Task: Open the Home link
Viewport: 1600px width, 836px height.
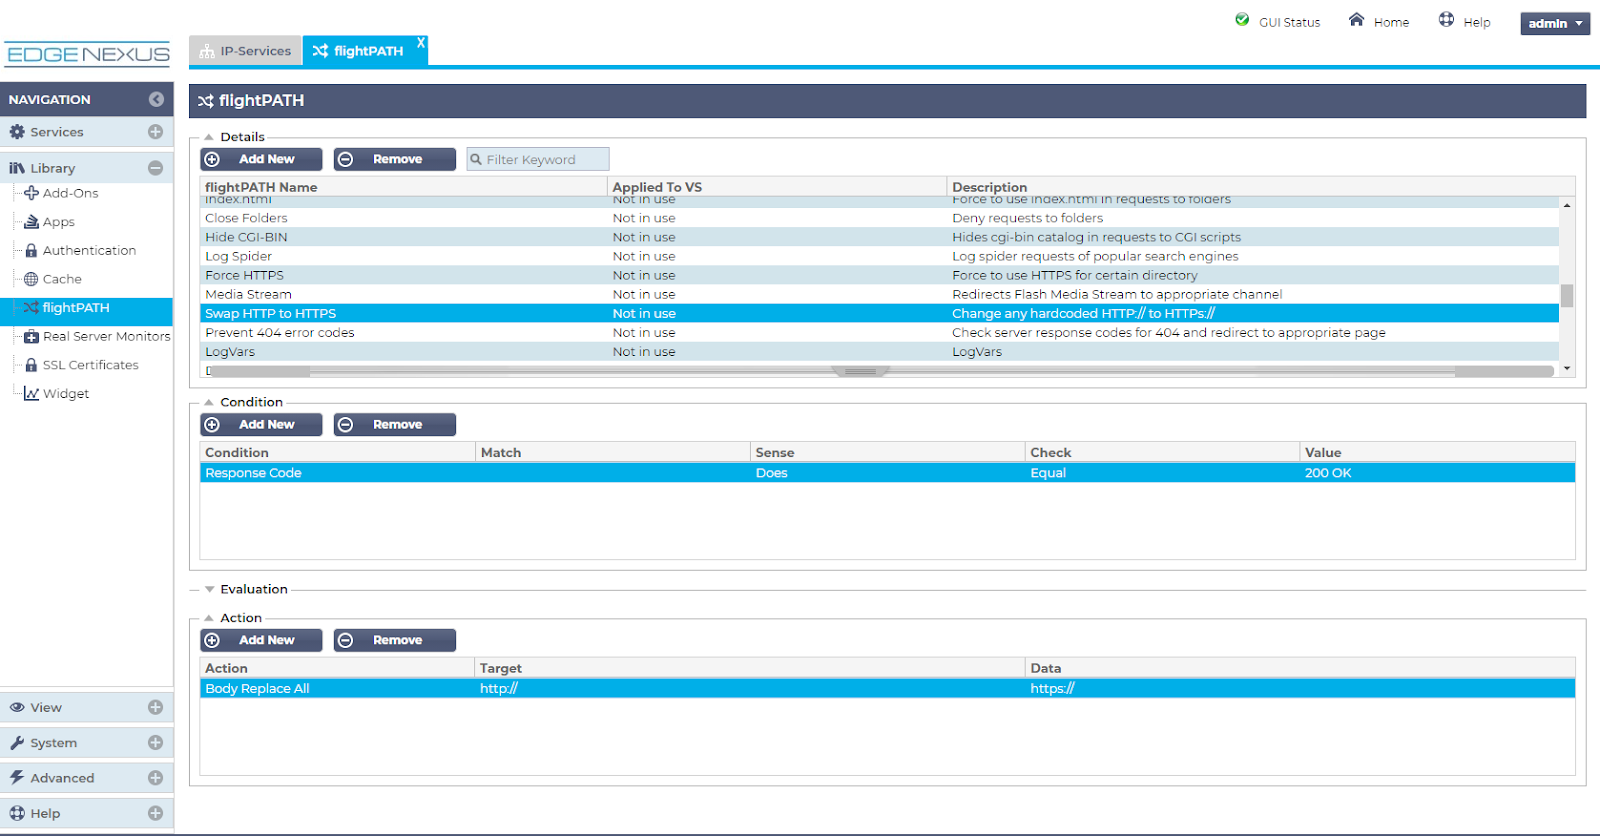Action: (x=1391, y=22)
